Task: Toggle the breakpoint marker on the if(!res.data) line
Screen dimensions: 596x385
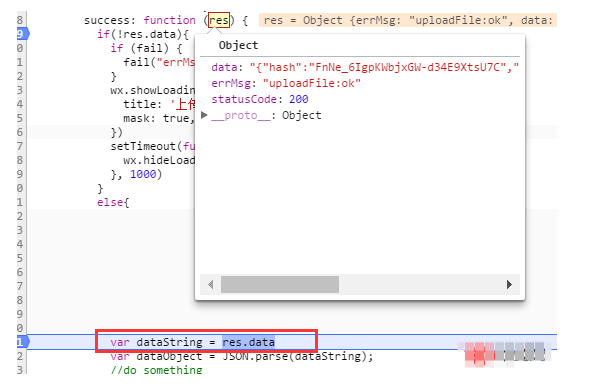Action: (x=22, y=34)
